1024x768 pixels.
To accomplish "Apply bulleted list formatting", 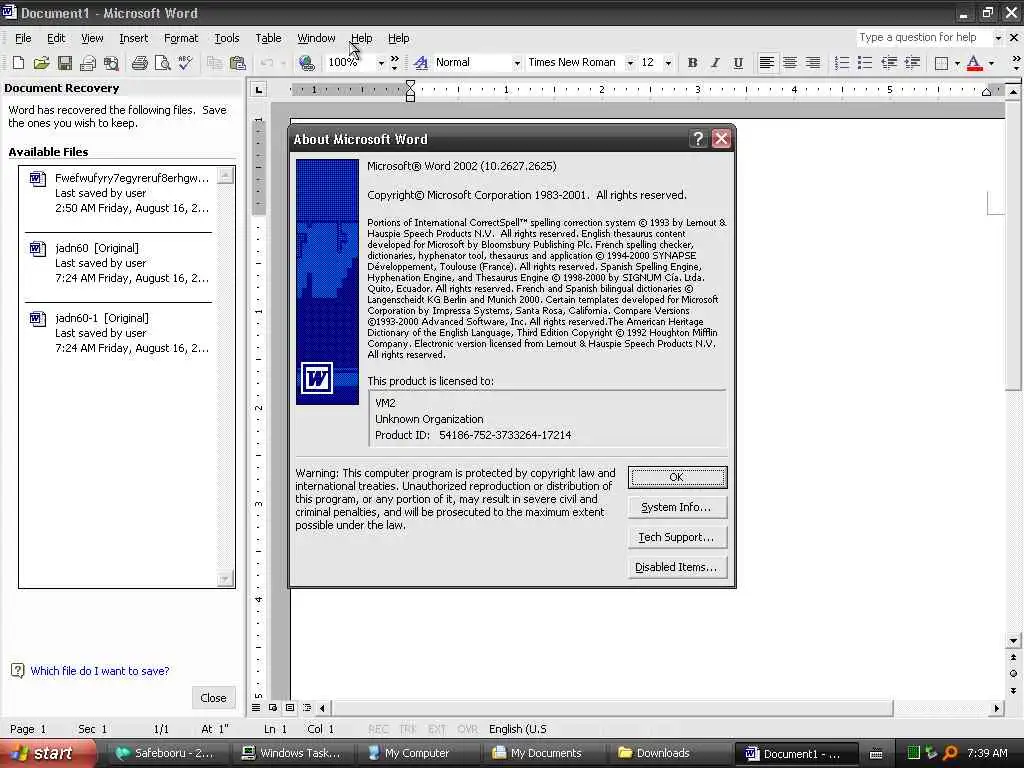I will (865, 63).
